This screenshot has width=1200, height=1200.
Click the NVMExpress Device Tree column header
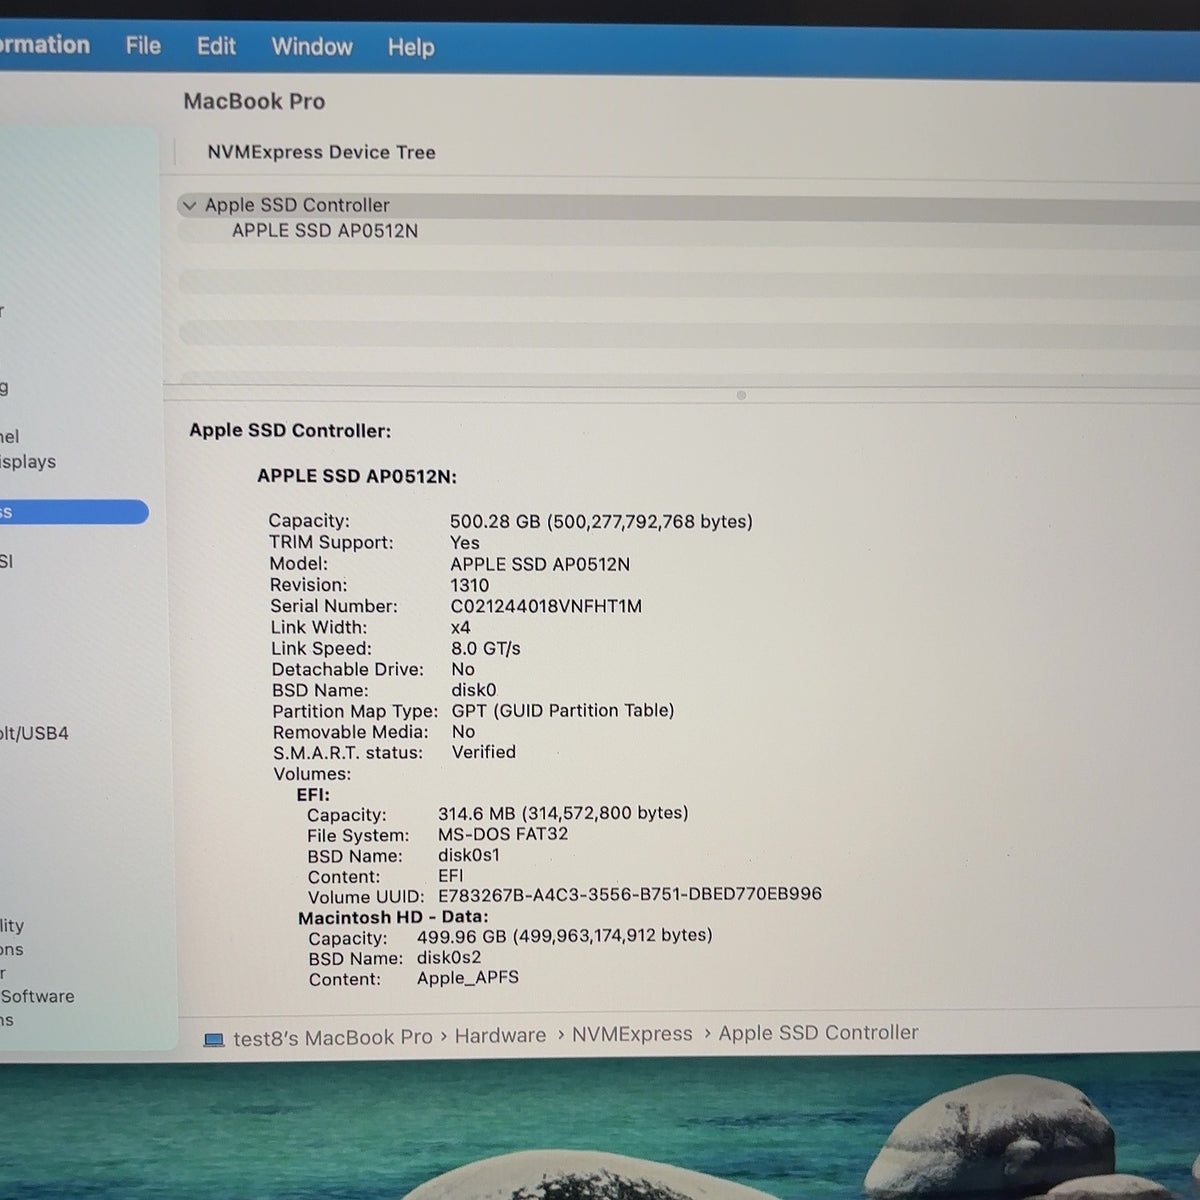pos(321,152)
